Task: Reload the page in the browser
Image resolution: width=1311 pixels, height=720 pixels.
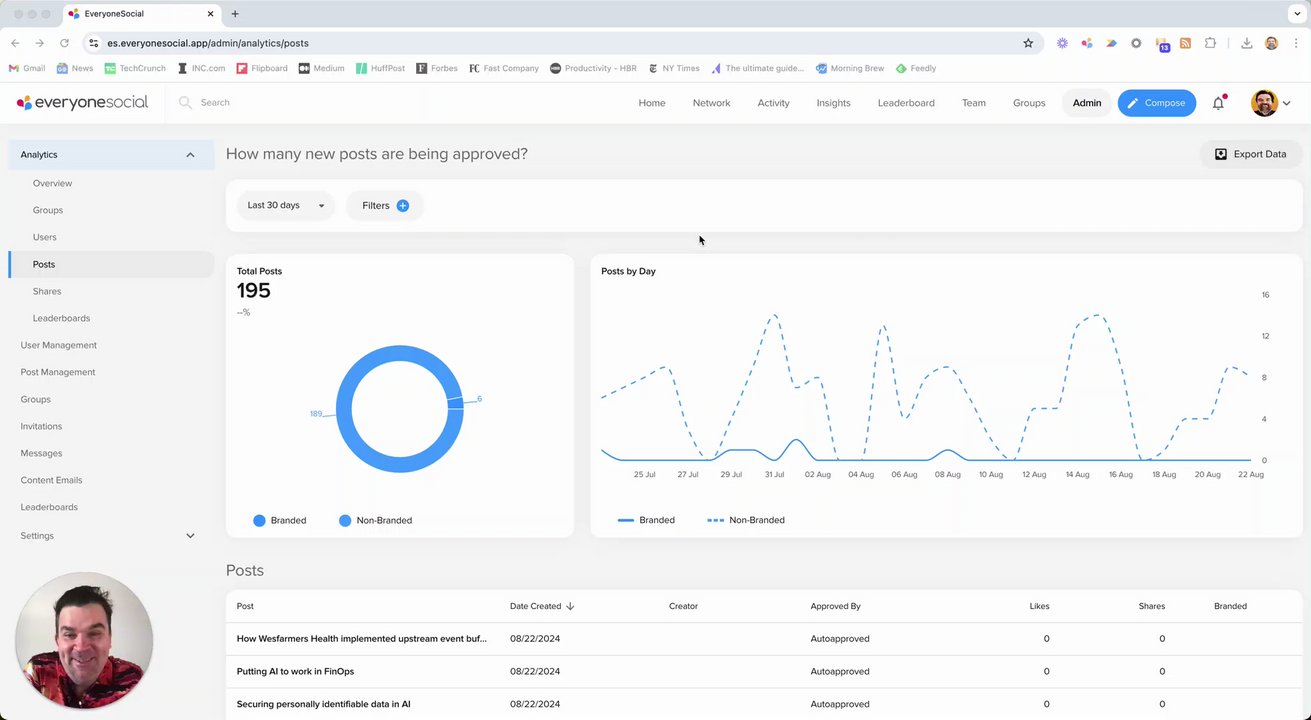Action: click(65, 43)
